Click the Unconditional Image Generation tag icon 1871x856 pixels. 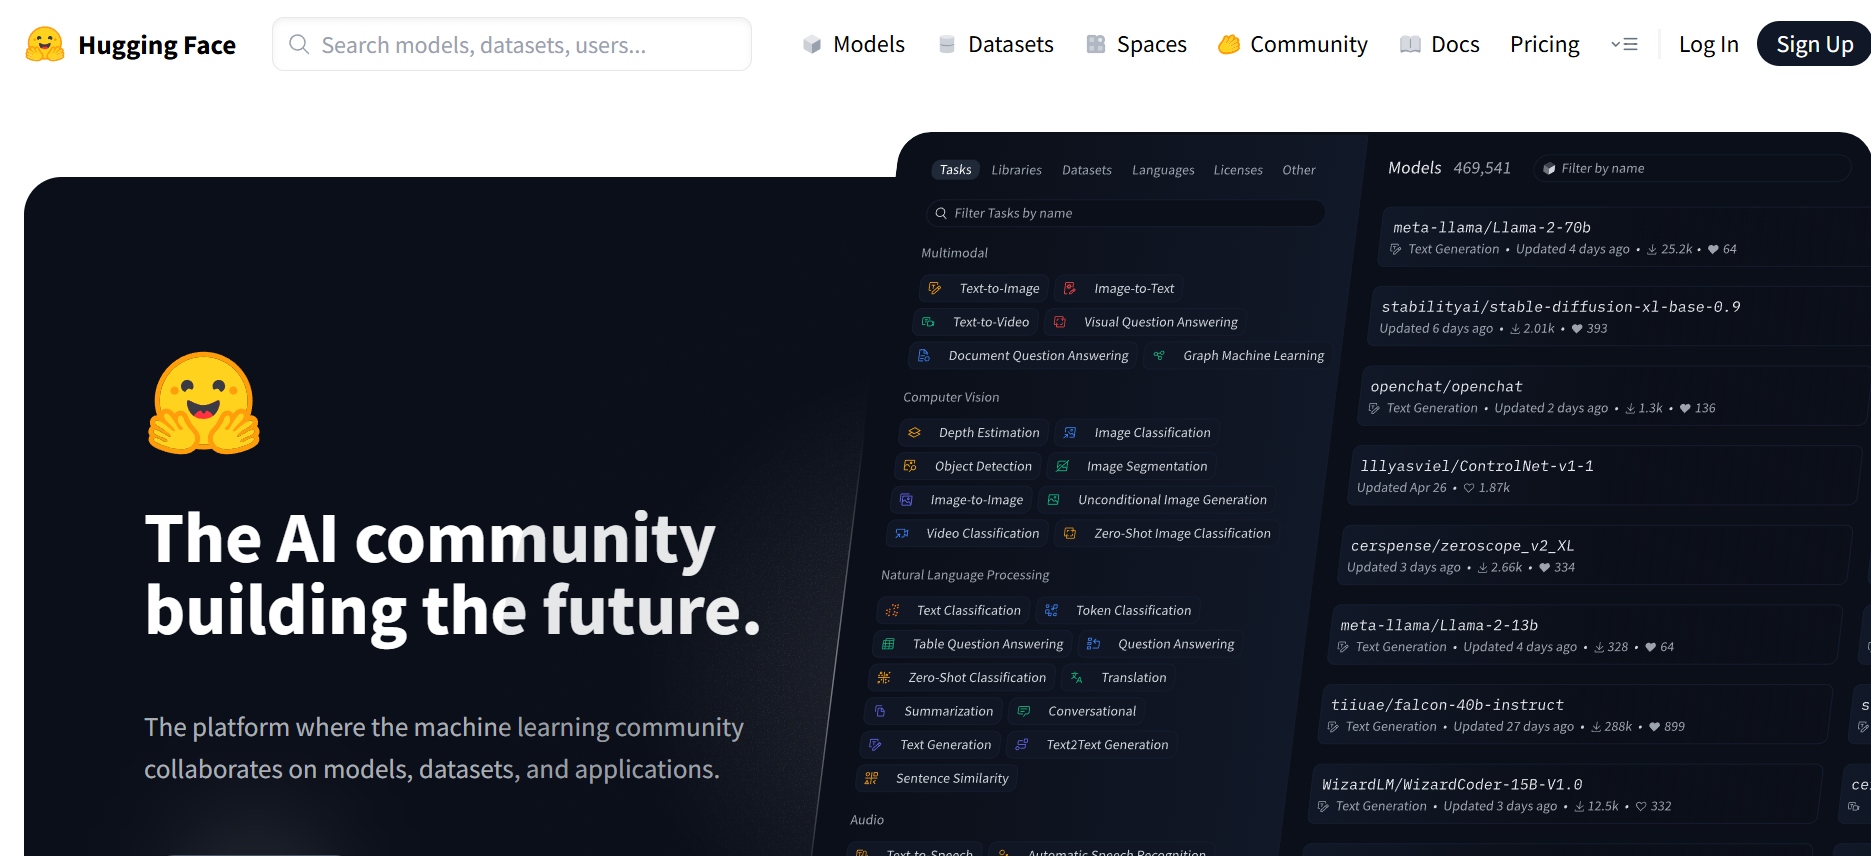click(x=1054, y=499)
